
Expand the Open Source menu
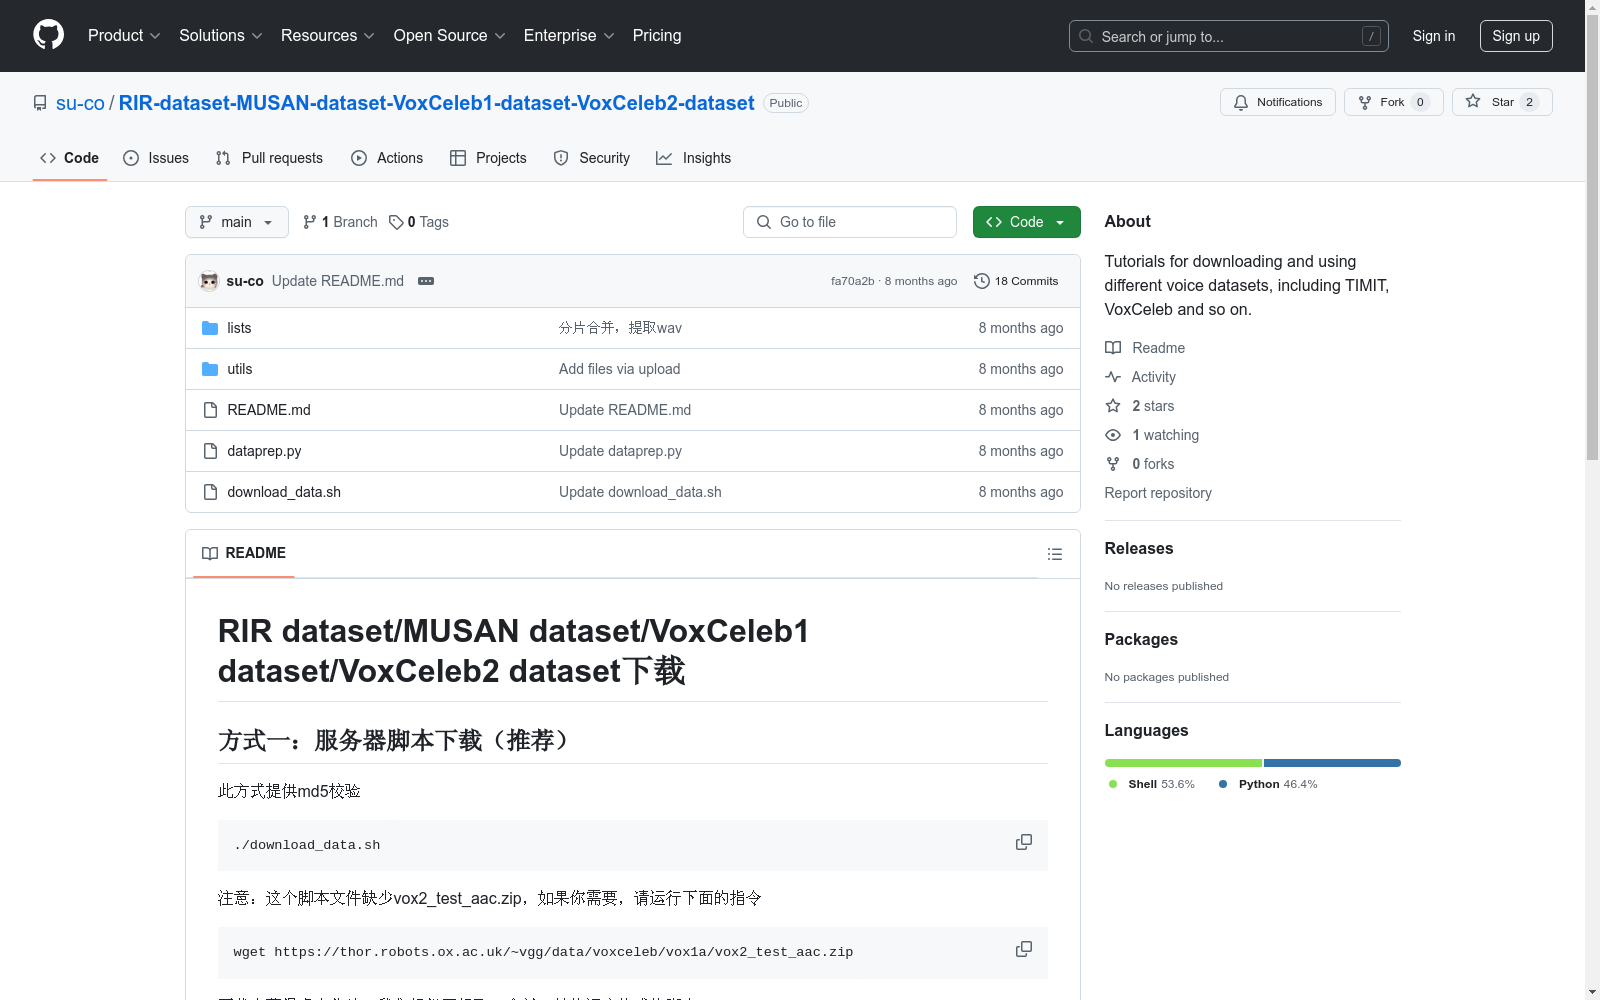(450, 35)
